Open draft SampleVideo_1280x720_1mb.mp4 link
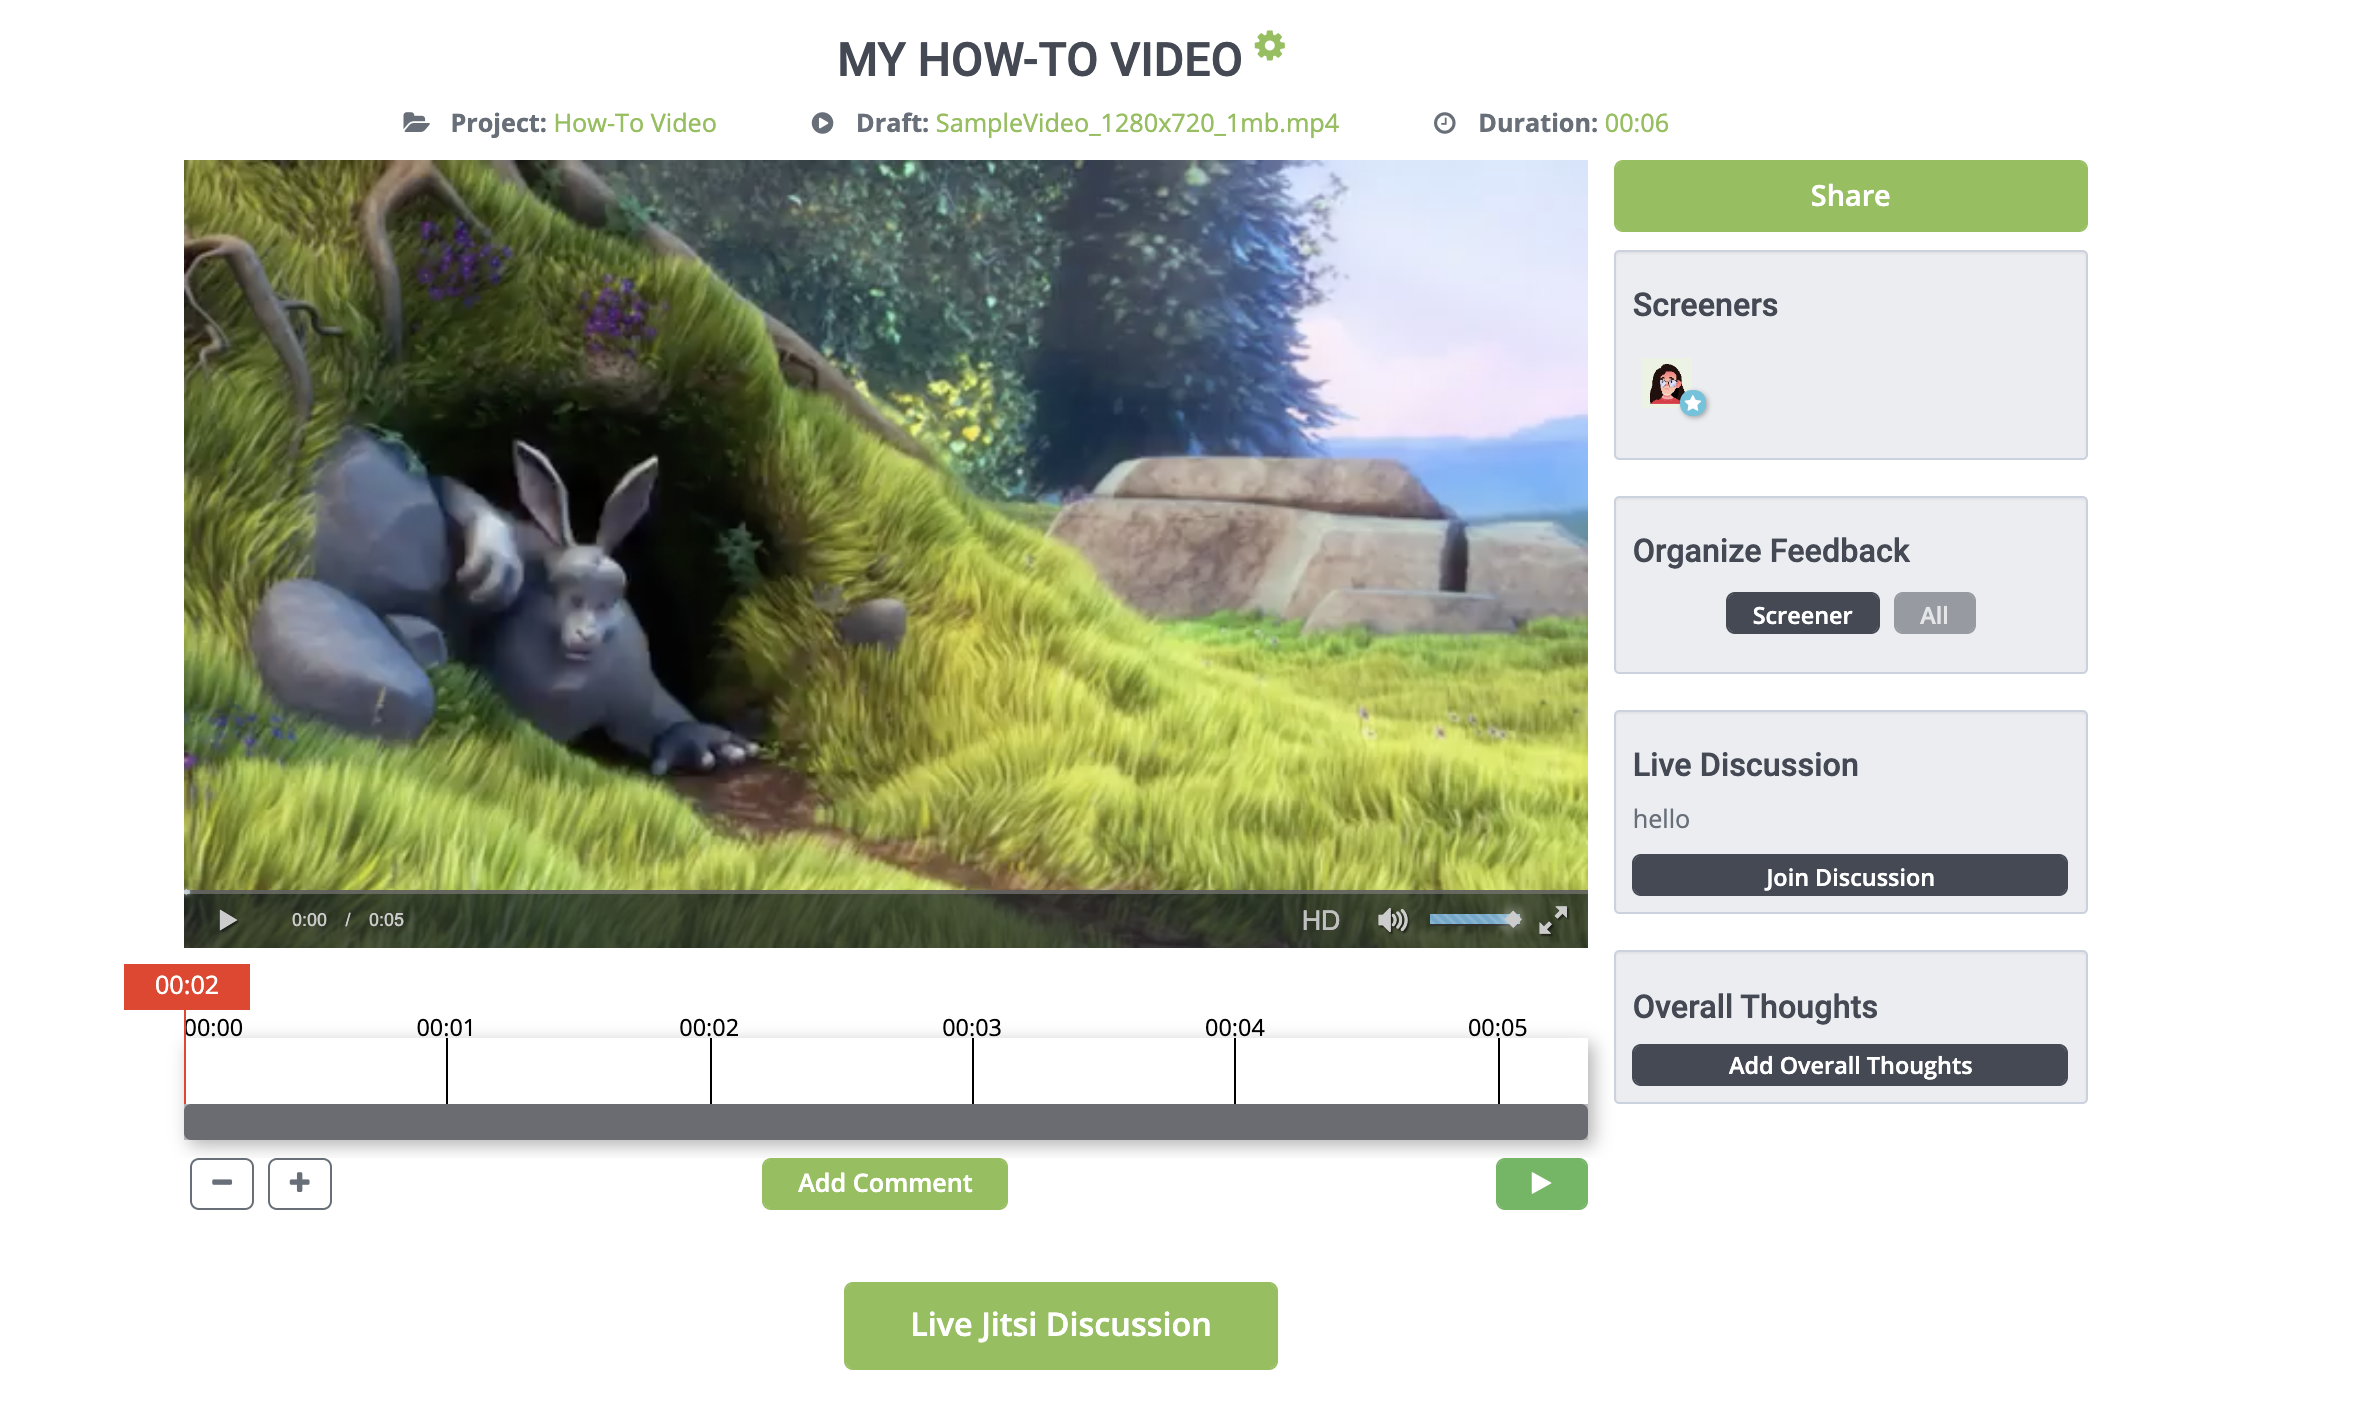Image resolution: width=2356 pixels, height=1412 pixels. (x=1136, y=123)
